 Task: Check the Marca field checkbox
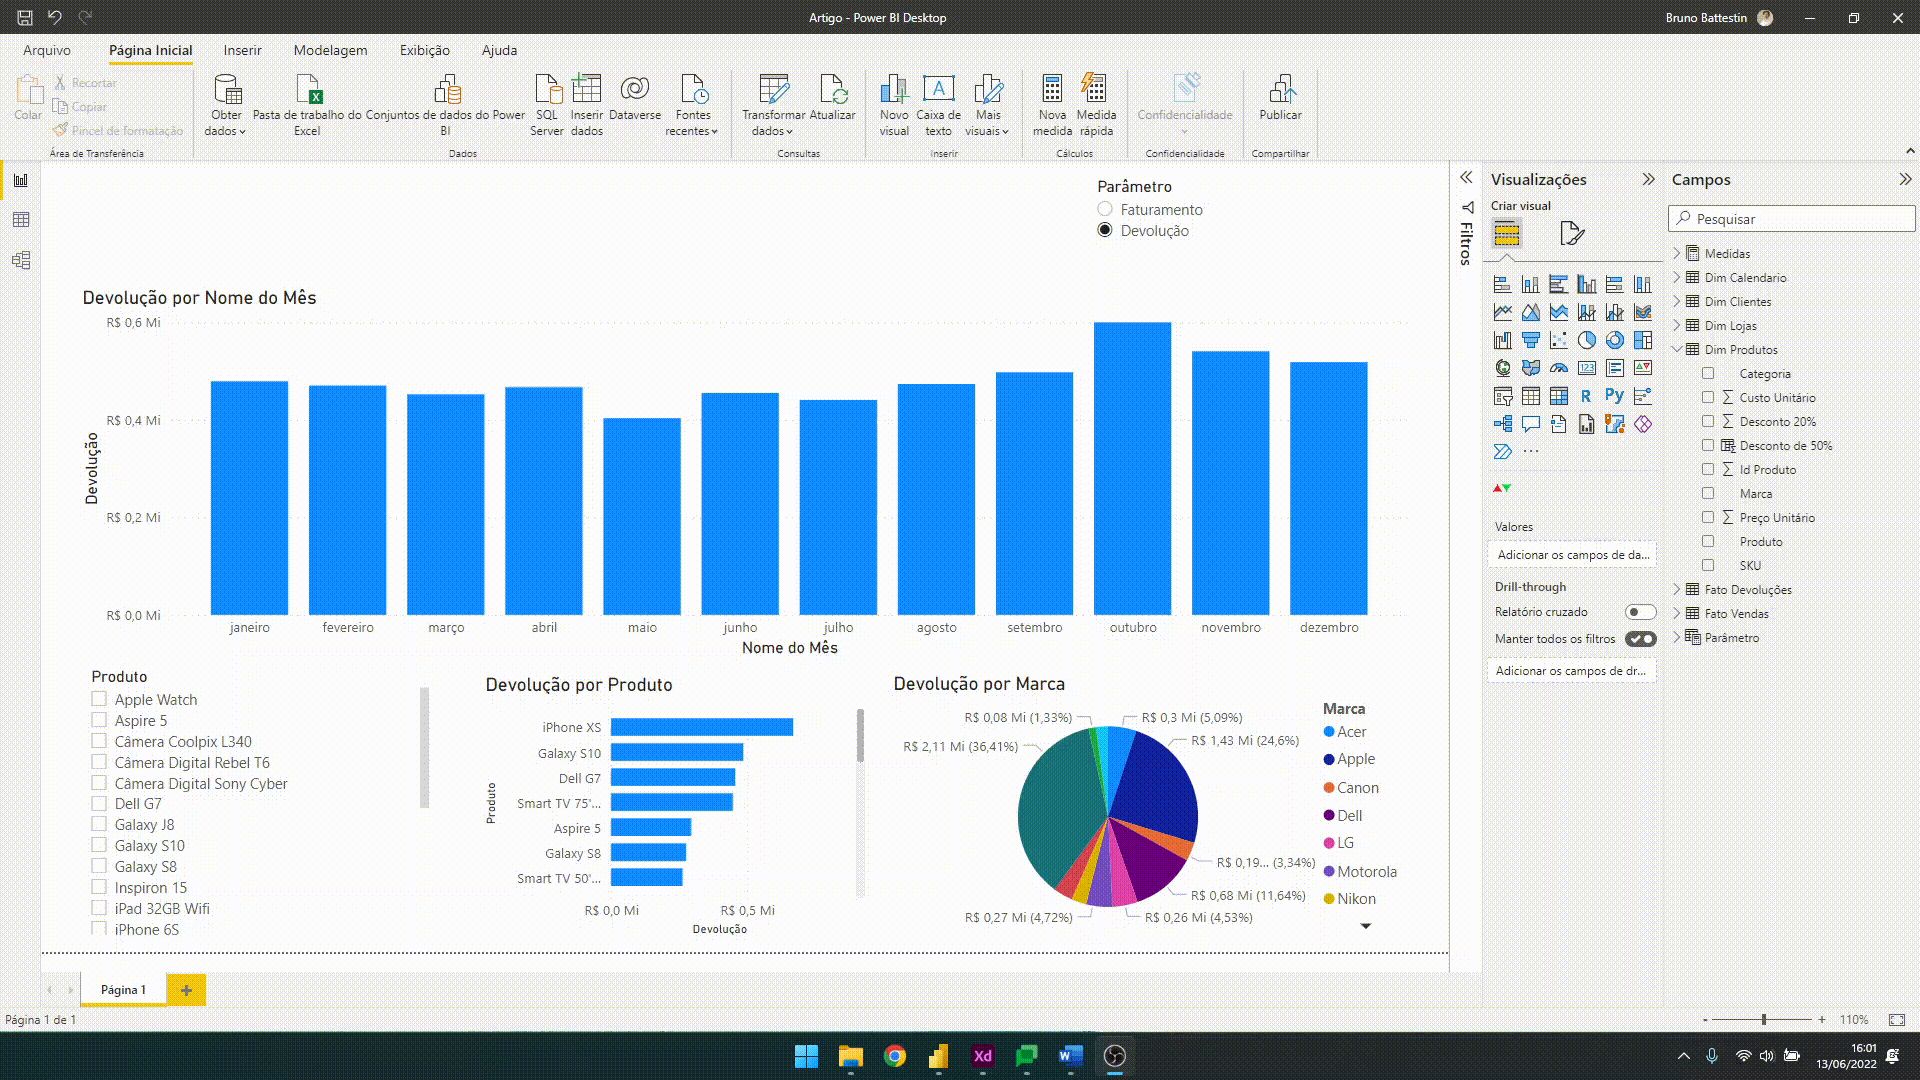(1708, 493)
